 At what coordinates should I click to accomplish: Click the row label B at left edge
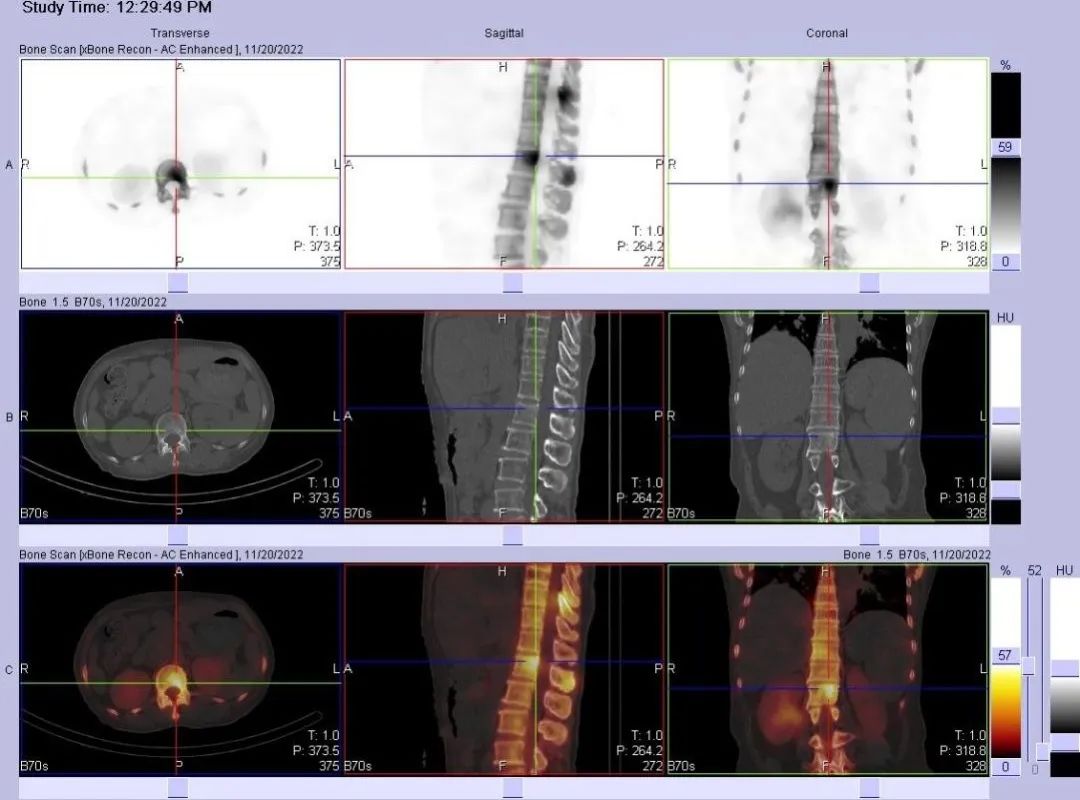point(9,418)
